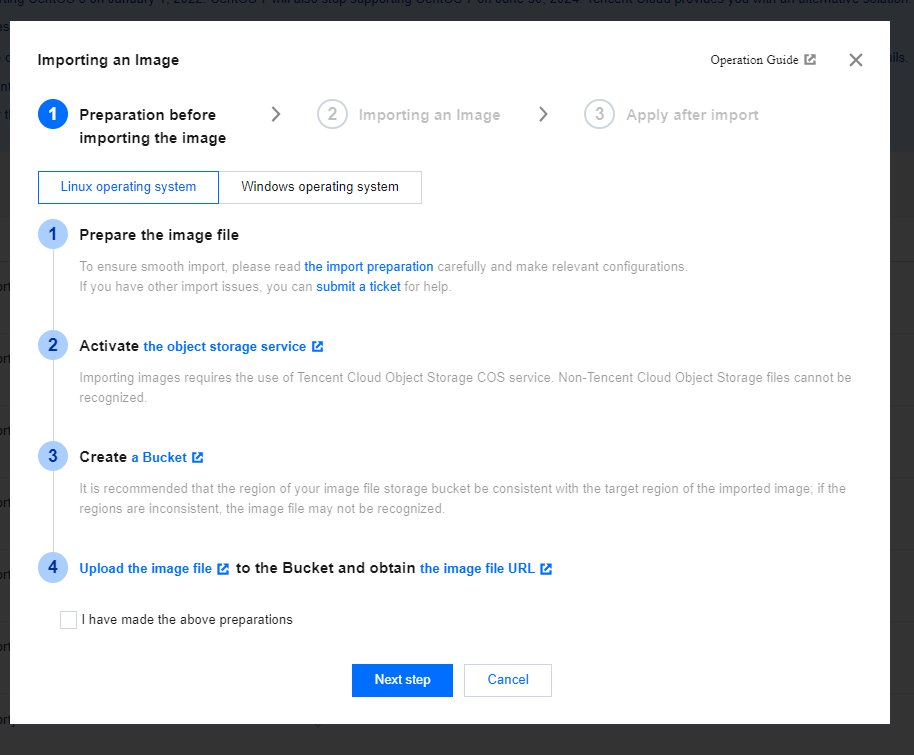
Task: Click external icon after the image file URL
Action: [546, 569]
